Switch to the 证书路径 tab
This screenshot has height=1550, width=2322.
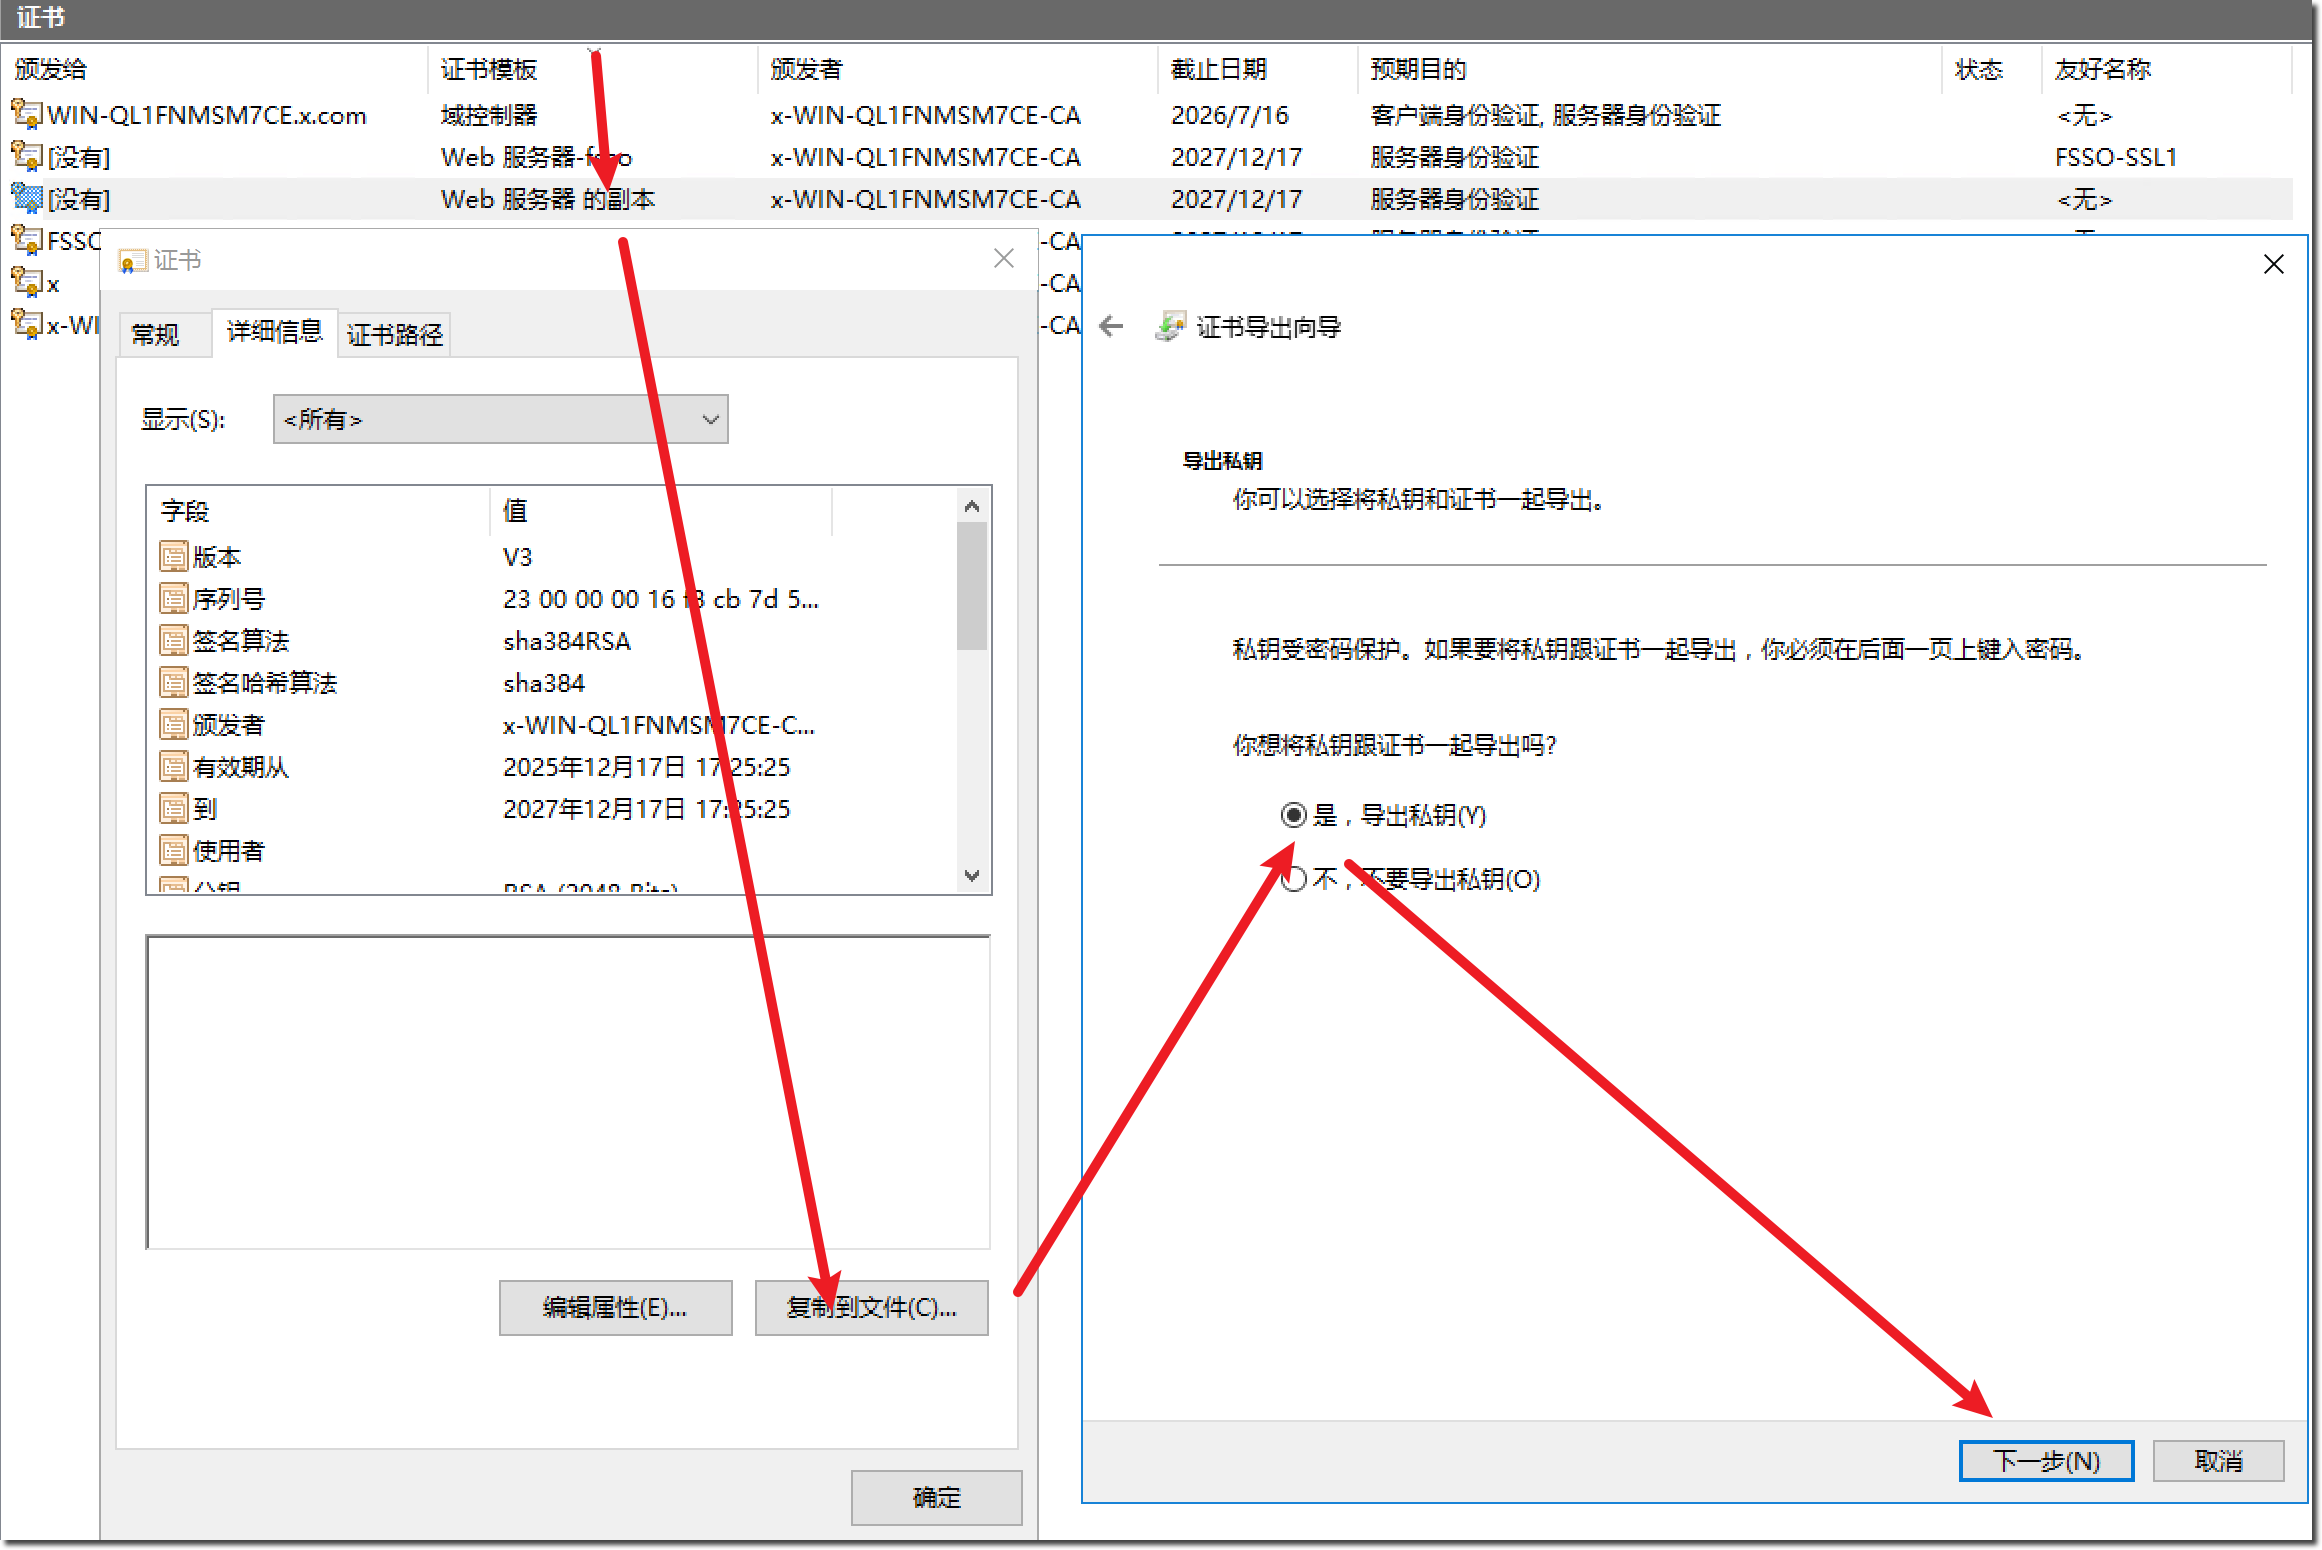[394, 334]
